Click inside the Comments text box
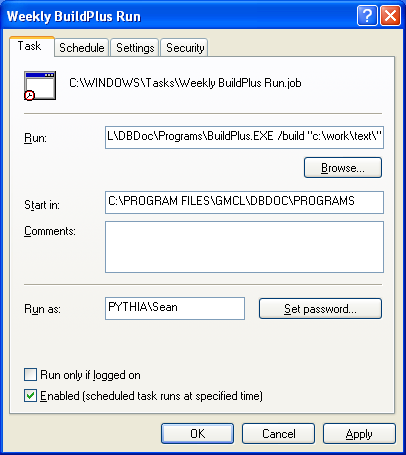The height and width of the screenshot is (455, 406). click(244, 247)
